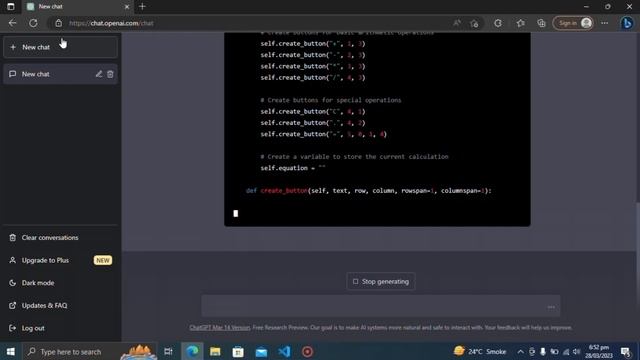The height and width of the screenshot is (360, 640).
Task: Open the Collections icon
Action: [542, 23]
